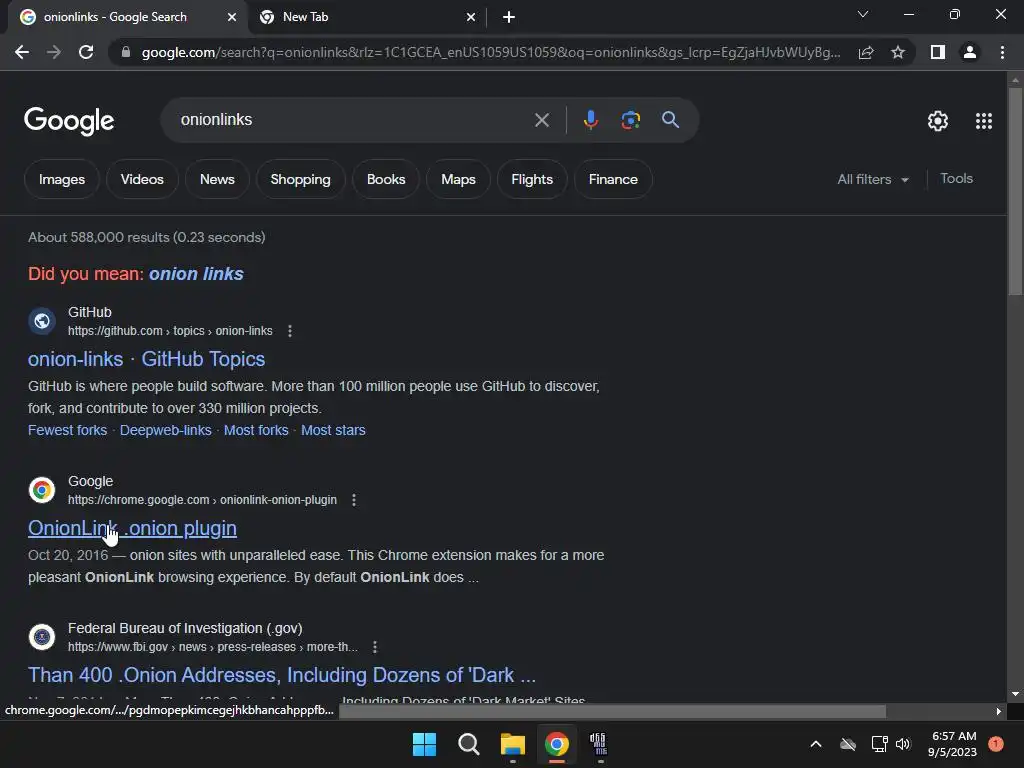Share this page using the share icon
The height and width of the screenshot is (768, 1024).
866,52
